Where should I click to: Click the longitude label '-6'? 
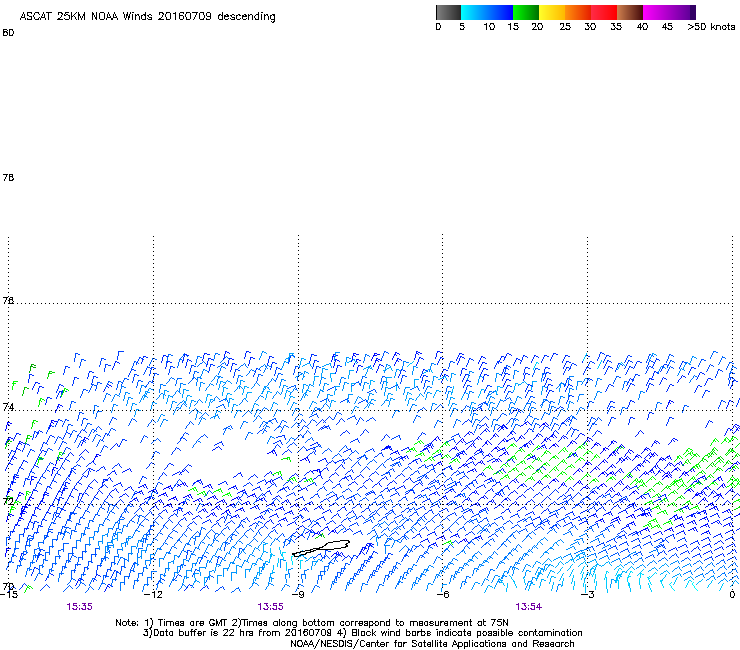(443, 595)
